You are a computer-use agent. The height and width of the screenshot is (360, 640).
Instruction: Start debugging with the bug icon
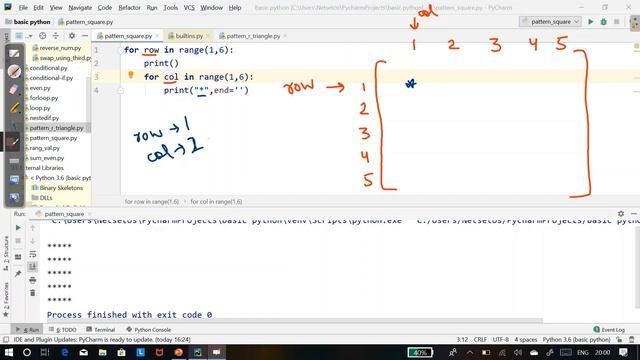click(x=604, y=22)
